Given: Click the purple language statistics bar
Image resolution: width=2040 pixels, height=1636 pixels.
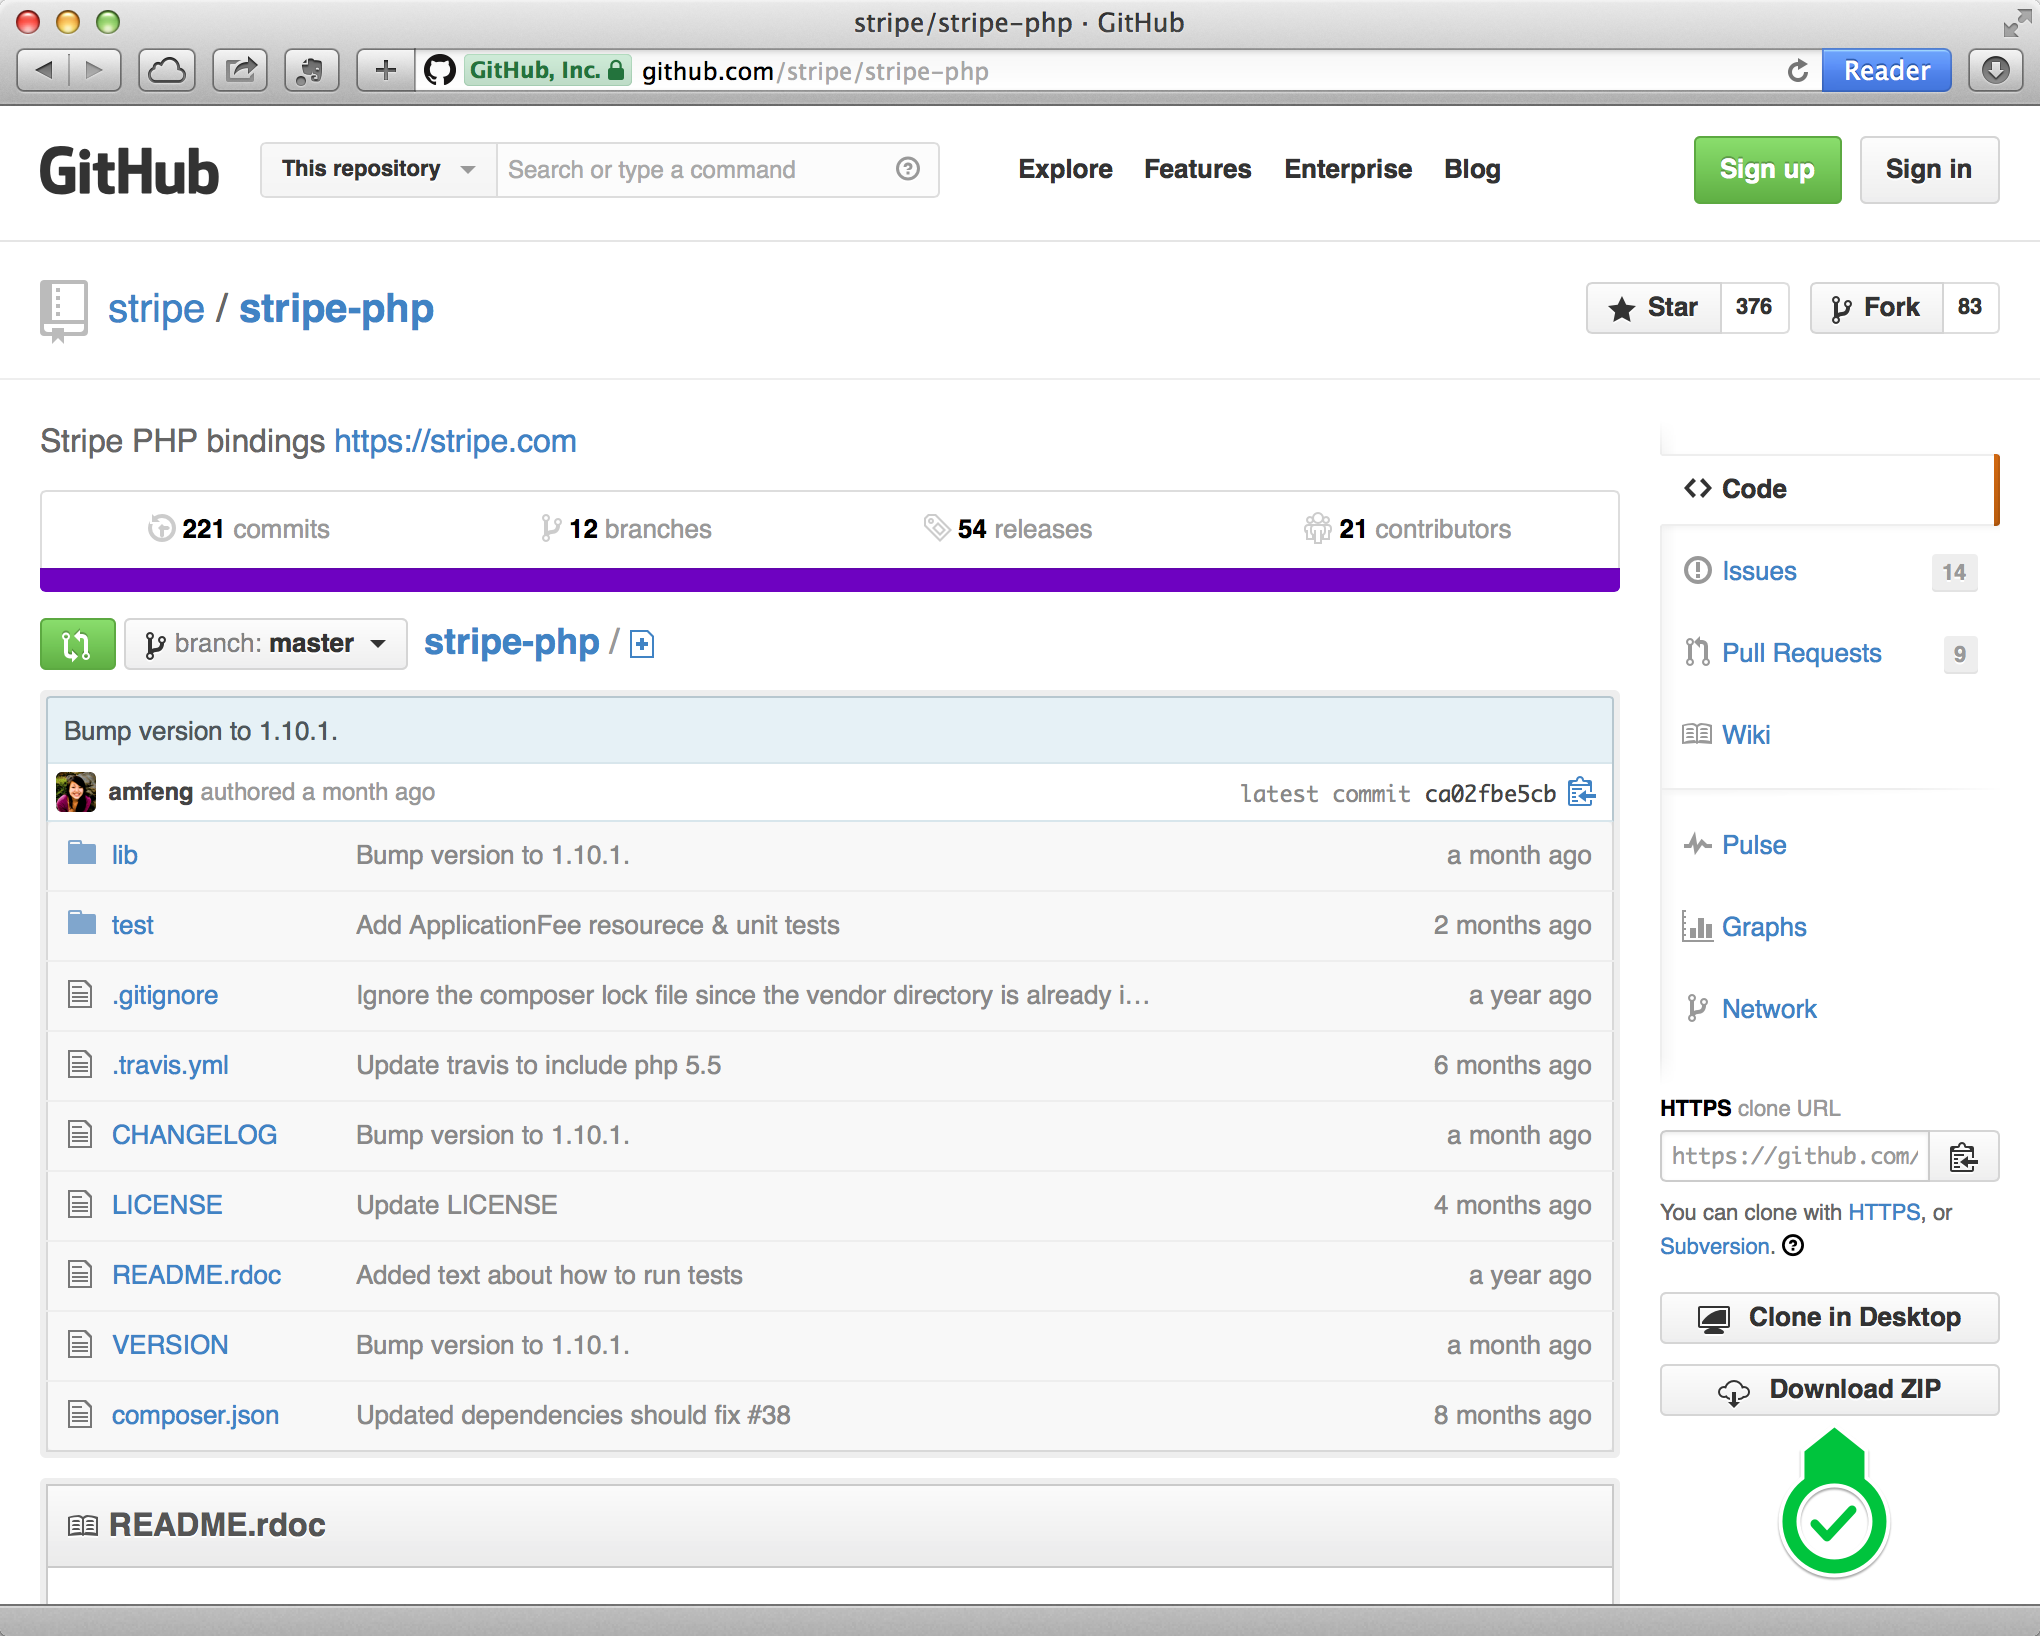Looking at the screenshot, I should pyautogui.click(x=829, y=580).
